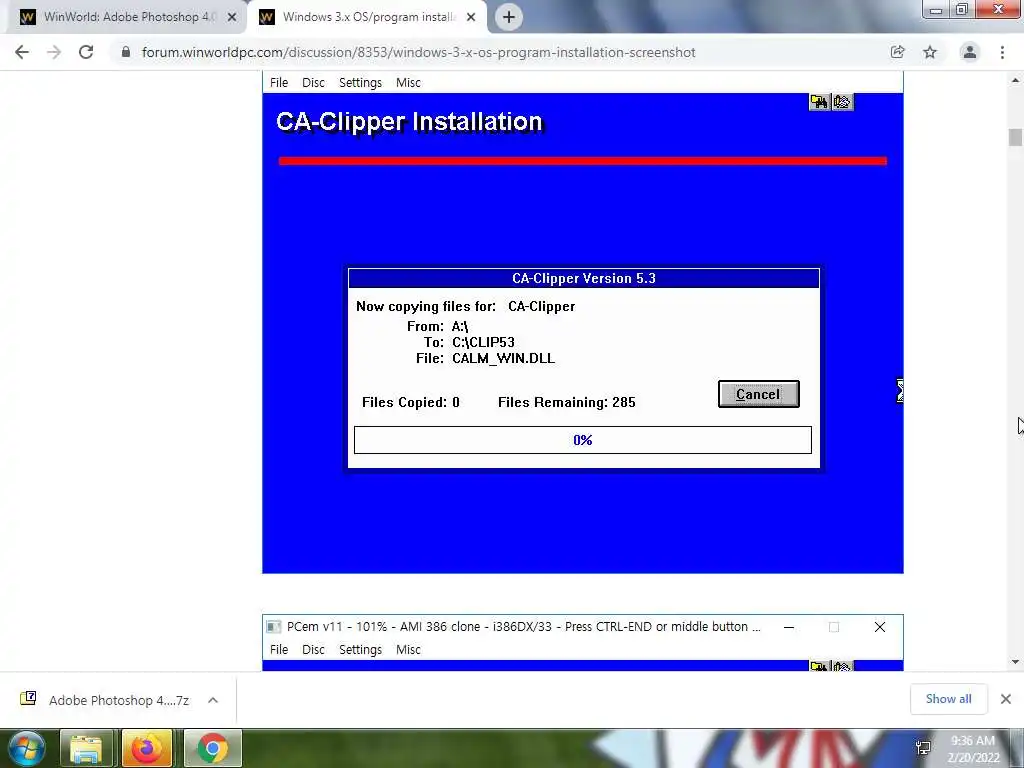The image size is (1024, 768).
Task: Close the Windows 3.x OS/program tab
Action: [x=471, y=18]
